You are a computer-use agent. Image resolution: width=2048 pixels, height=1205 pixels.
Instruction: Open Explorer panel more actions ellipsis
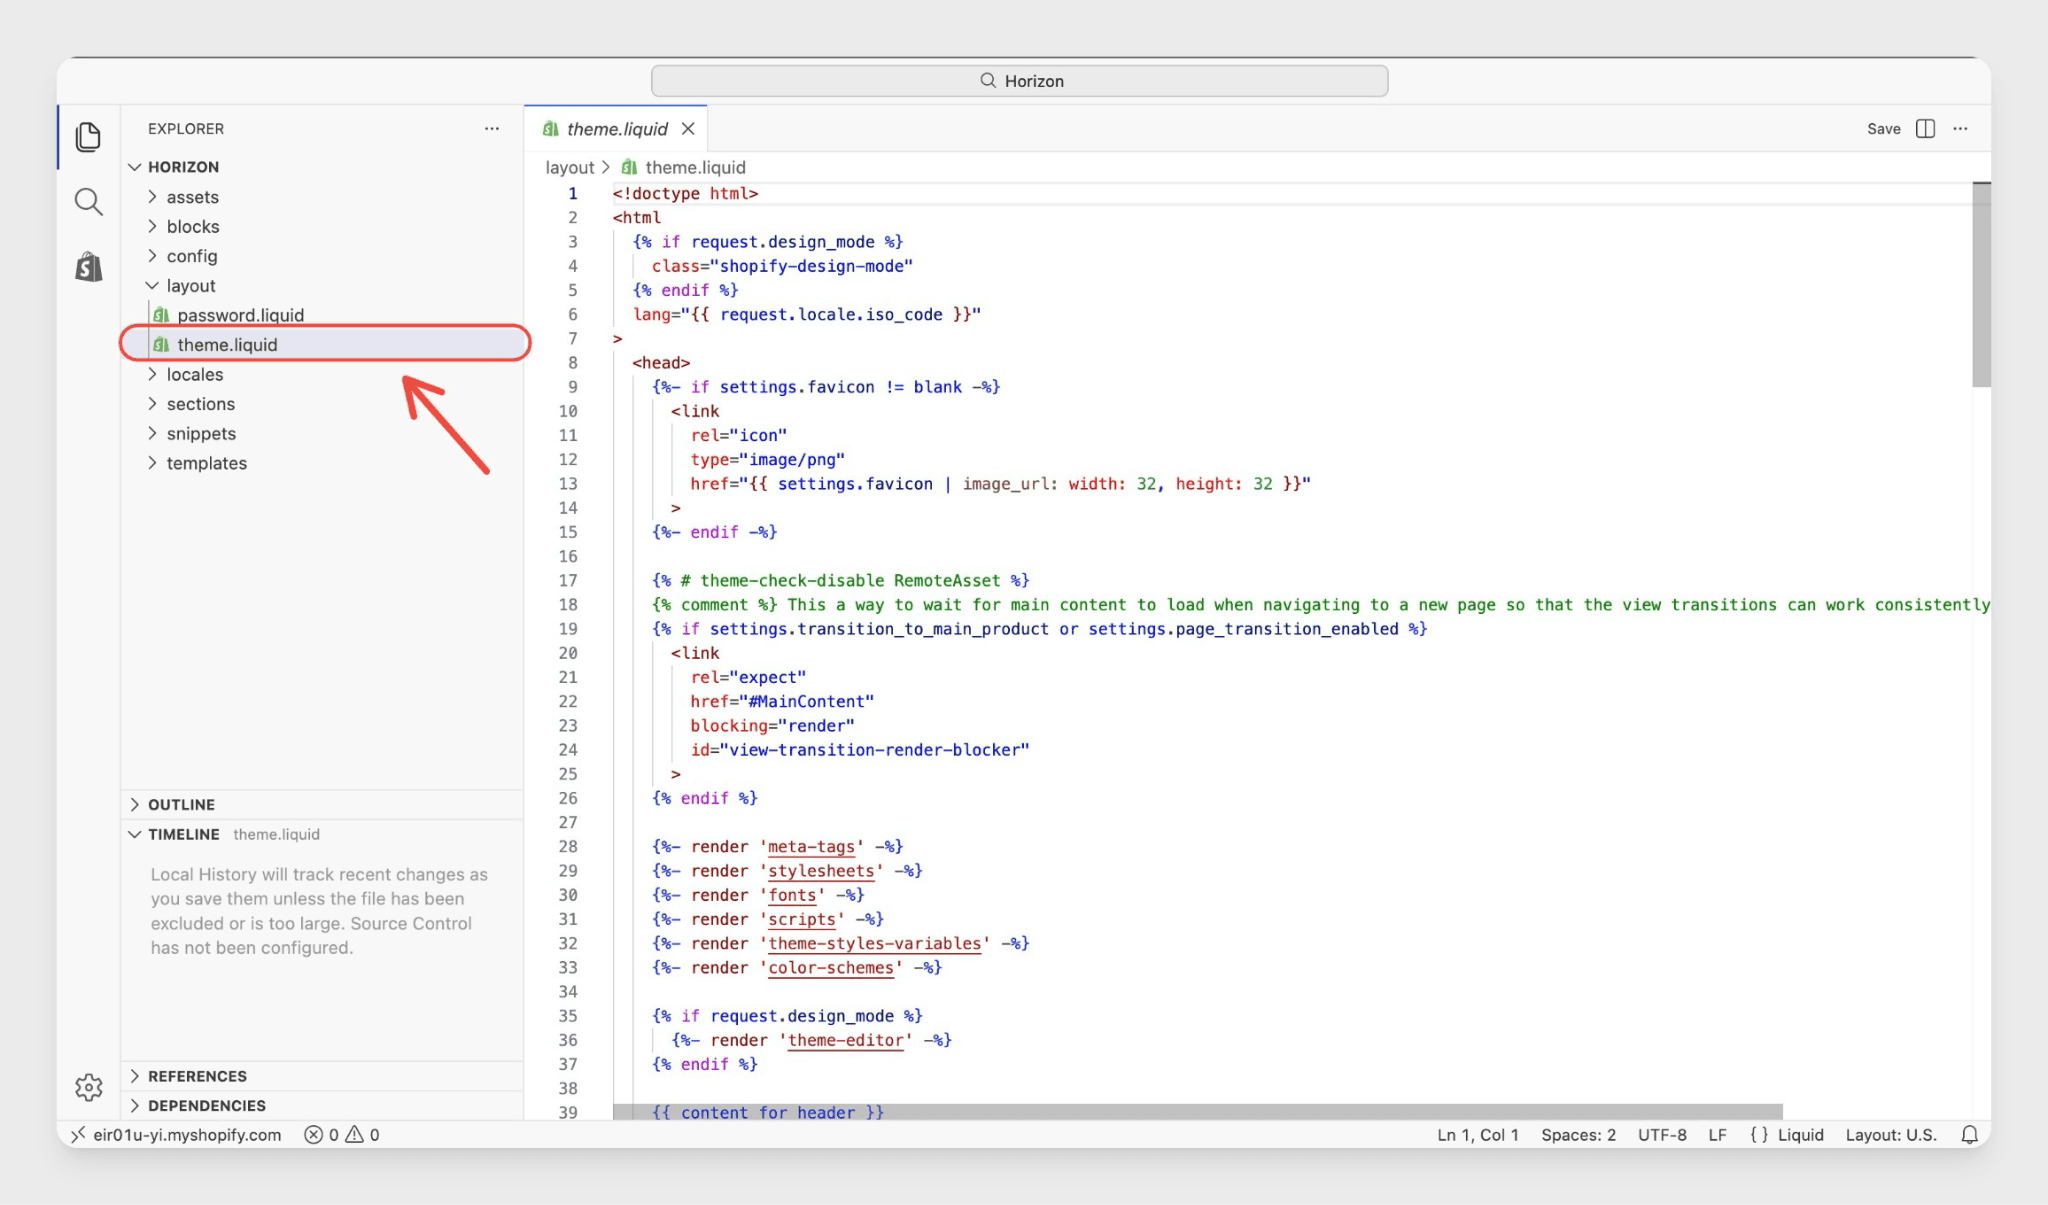[491, 128]
